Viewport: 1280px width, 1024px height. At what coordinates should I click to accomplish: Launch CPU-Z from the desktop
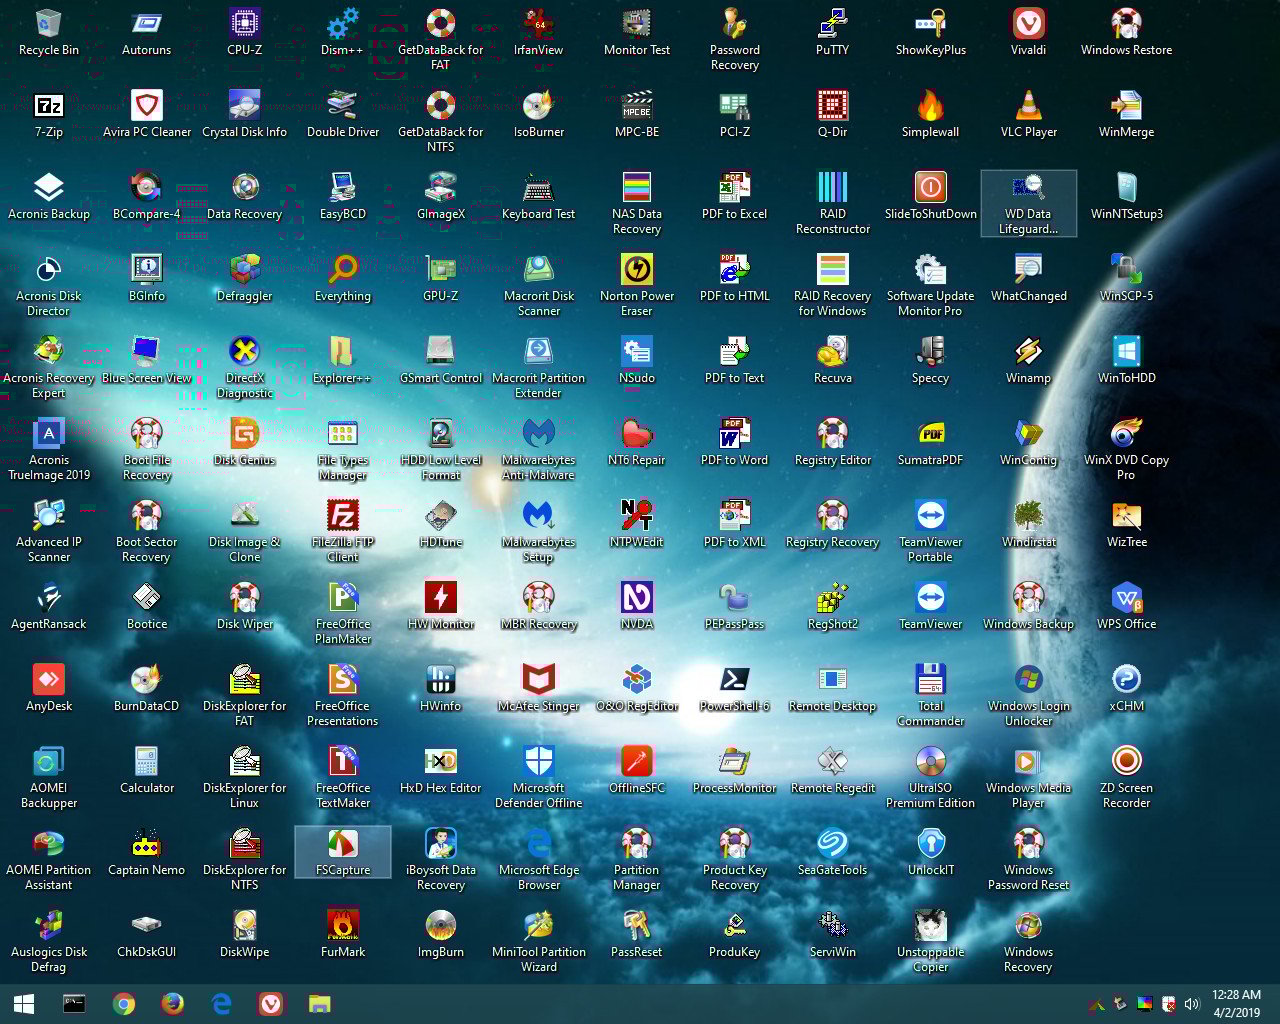(x=244, y=31)
